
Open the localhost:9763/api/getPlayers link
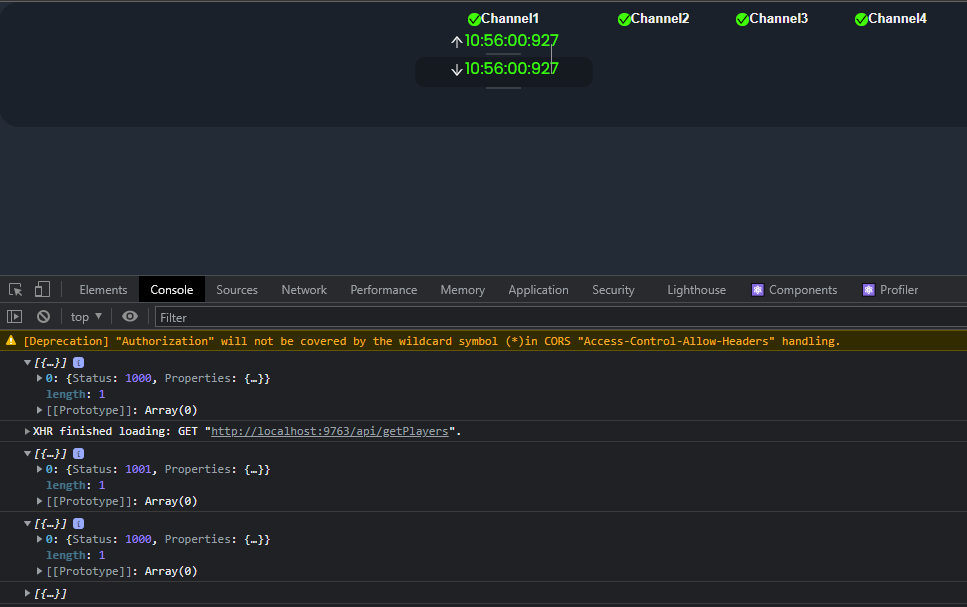pyautogui.click(x=330, y=432)
